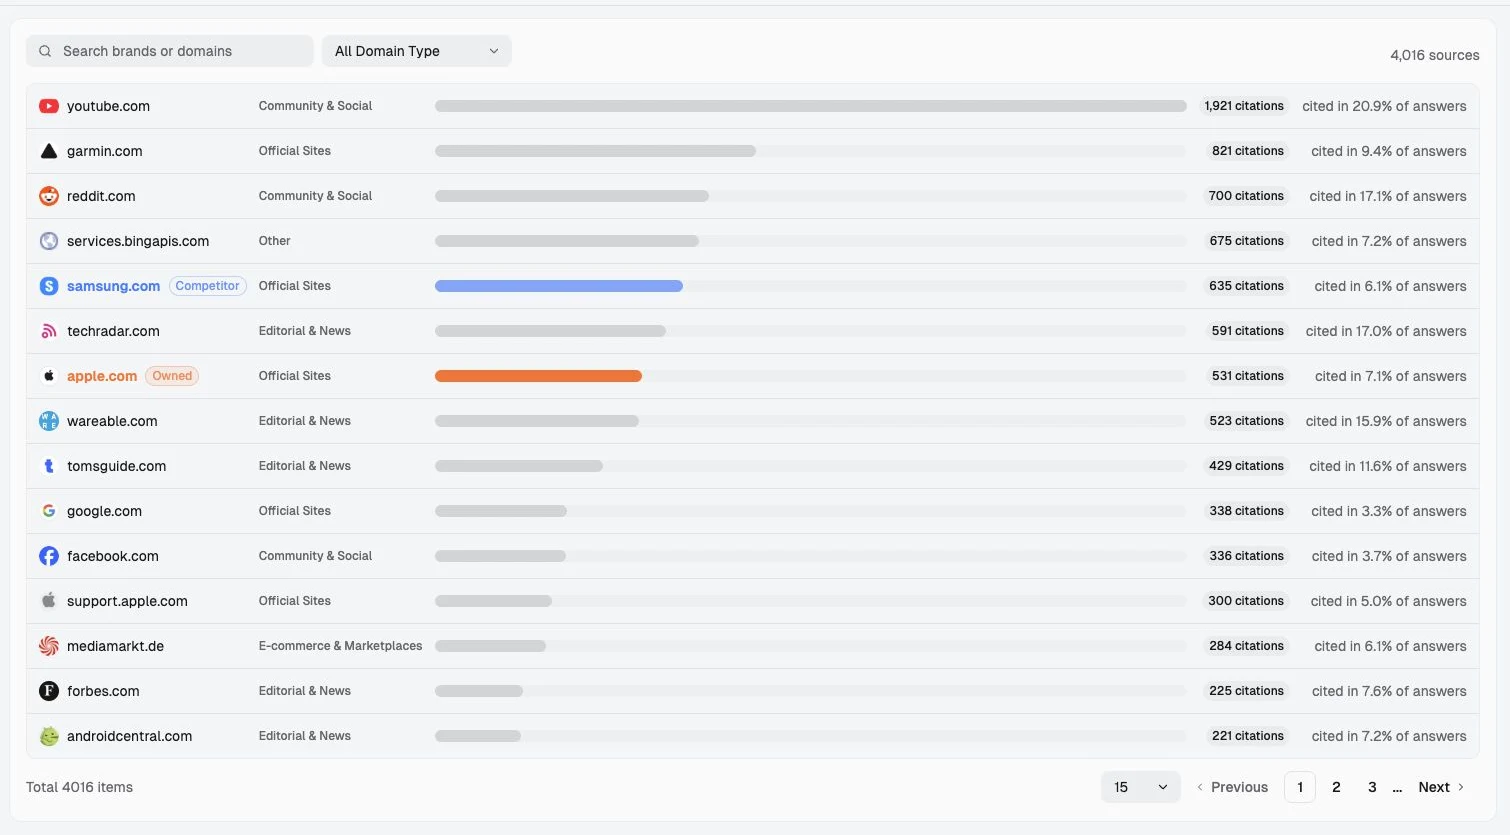Click the google.com domain name
Viewport: 1510px width, 835px height.
click(104, 511)
